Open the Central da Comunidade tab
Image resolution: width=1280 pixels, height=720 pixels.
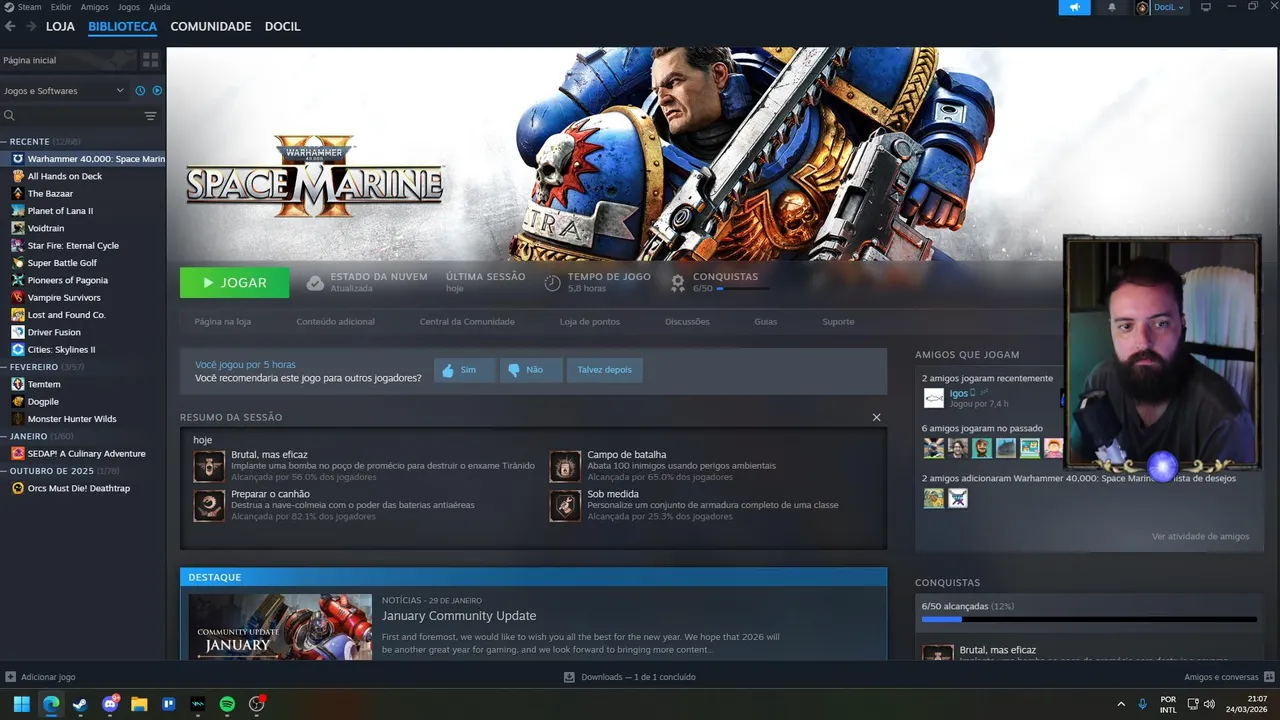[x=467, y=322]
